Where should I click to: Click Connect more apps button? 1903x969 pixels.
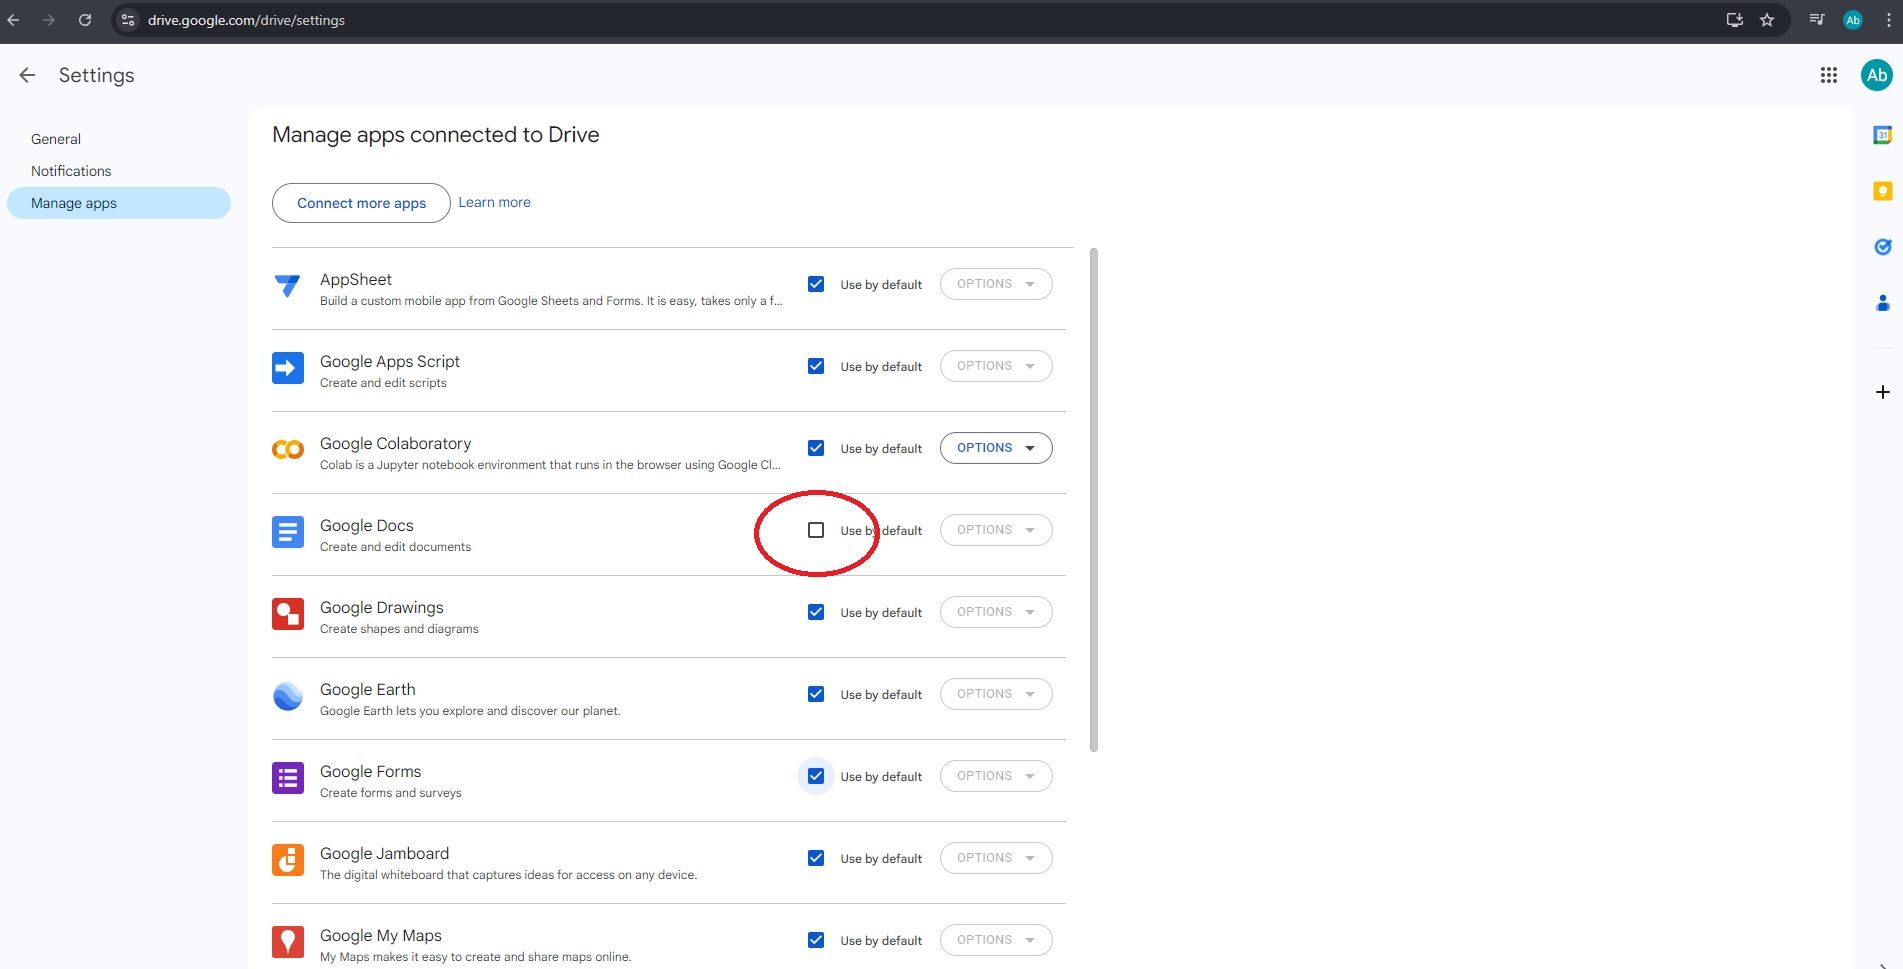pyautogui.click(x=361, y=203)
